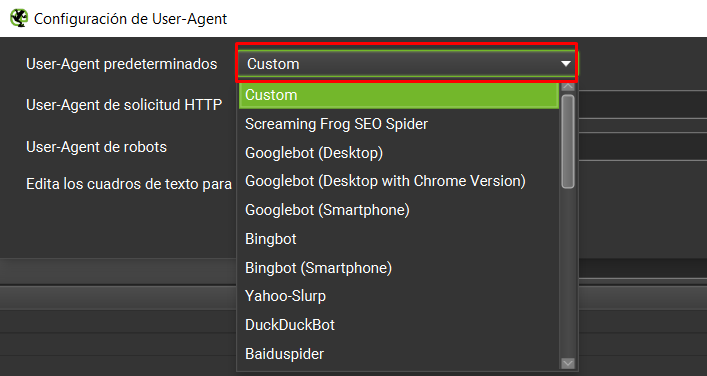Pick Googlebot (Desktop with Chrome Version)
The height and width of the screenshot is (376, 707).
[x=399, y=181]
